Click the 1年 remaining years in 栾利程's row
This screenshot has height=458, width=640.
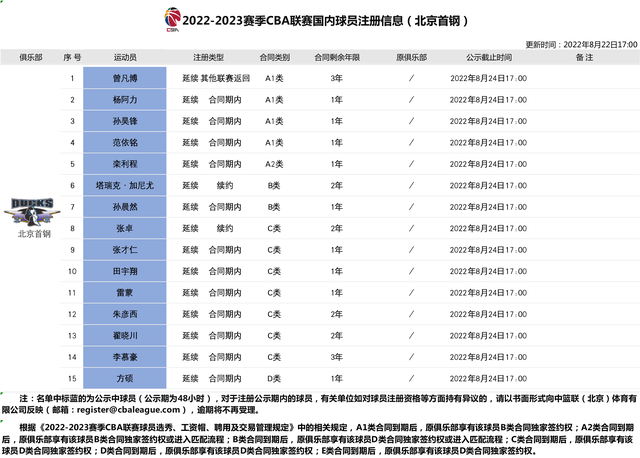(x=337, y=164)
